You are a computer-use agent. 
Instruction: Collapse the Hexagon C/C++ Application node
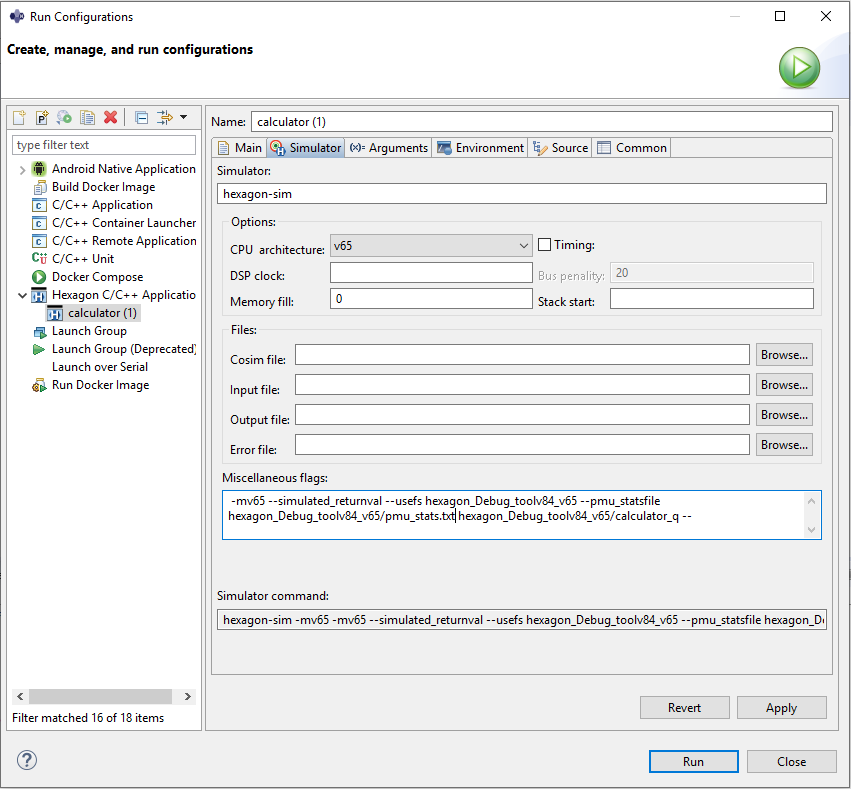click(x=22, y=295)
